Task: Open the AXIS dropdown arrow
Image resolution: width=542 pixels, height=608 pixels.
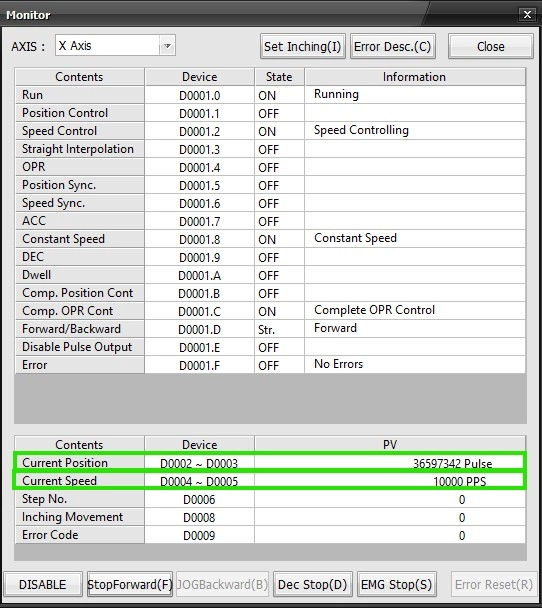Action: coord(167,46)
